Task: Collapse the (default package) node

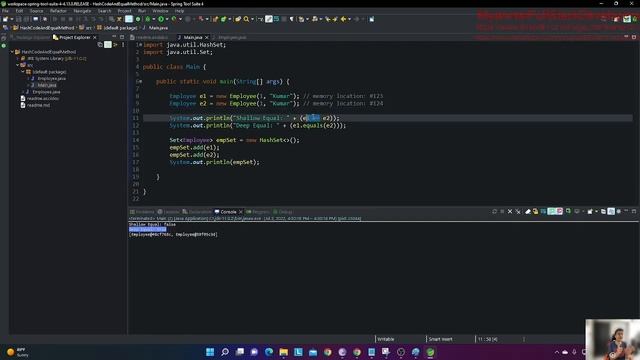Action: coord(23,71)
